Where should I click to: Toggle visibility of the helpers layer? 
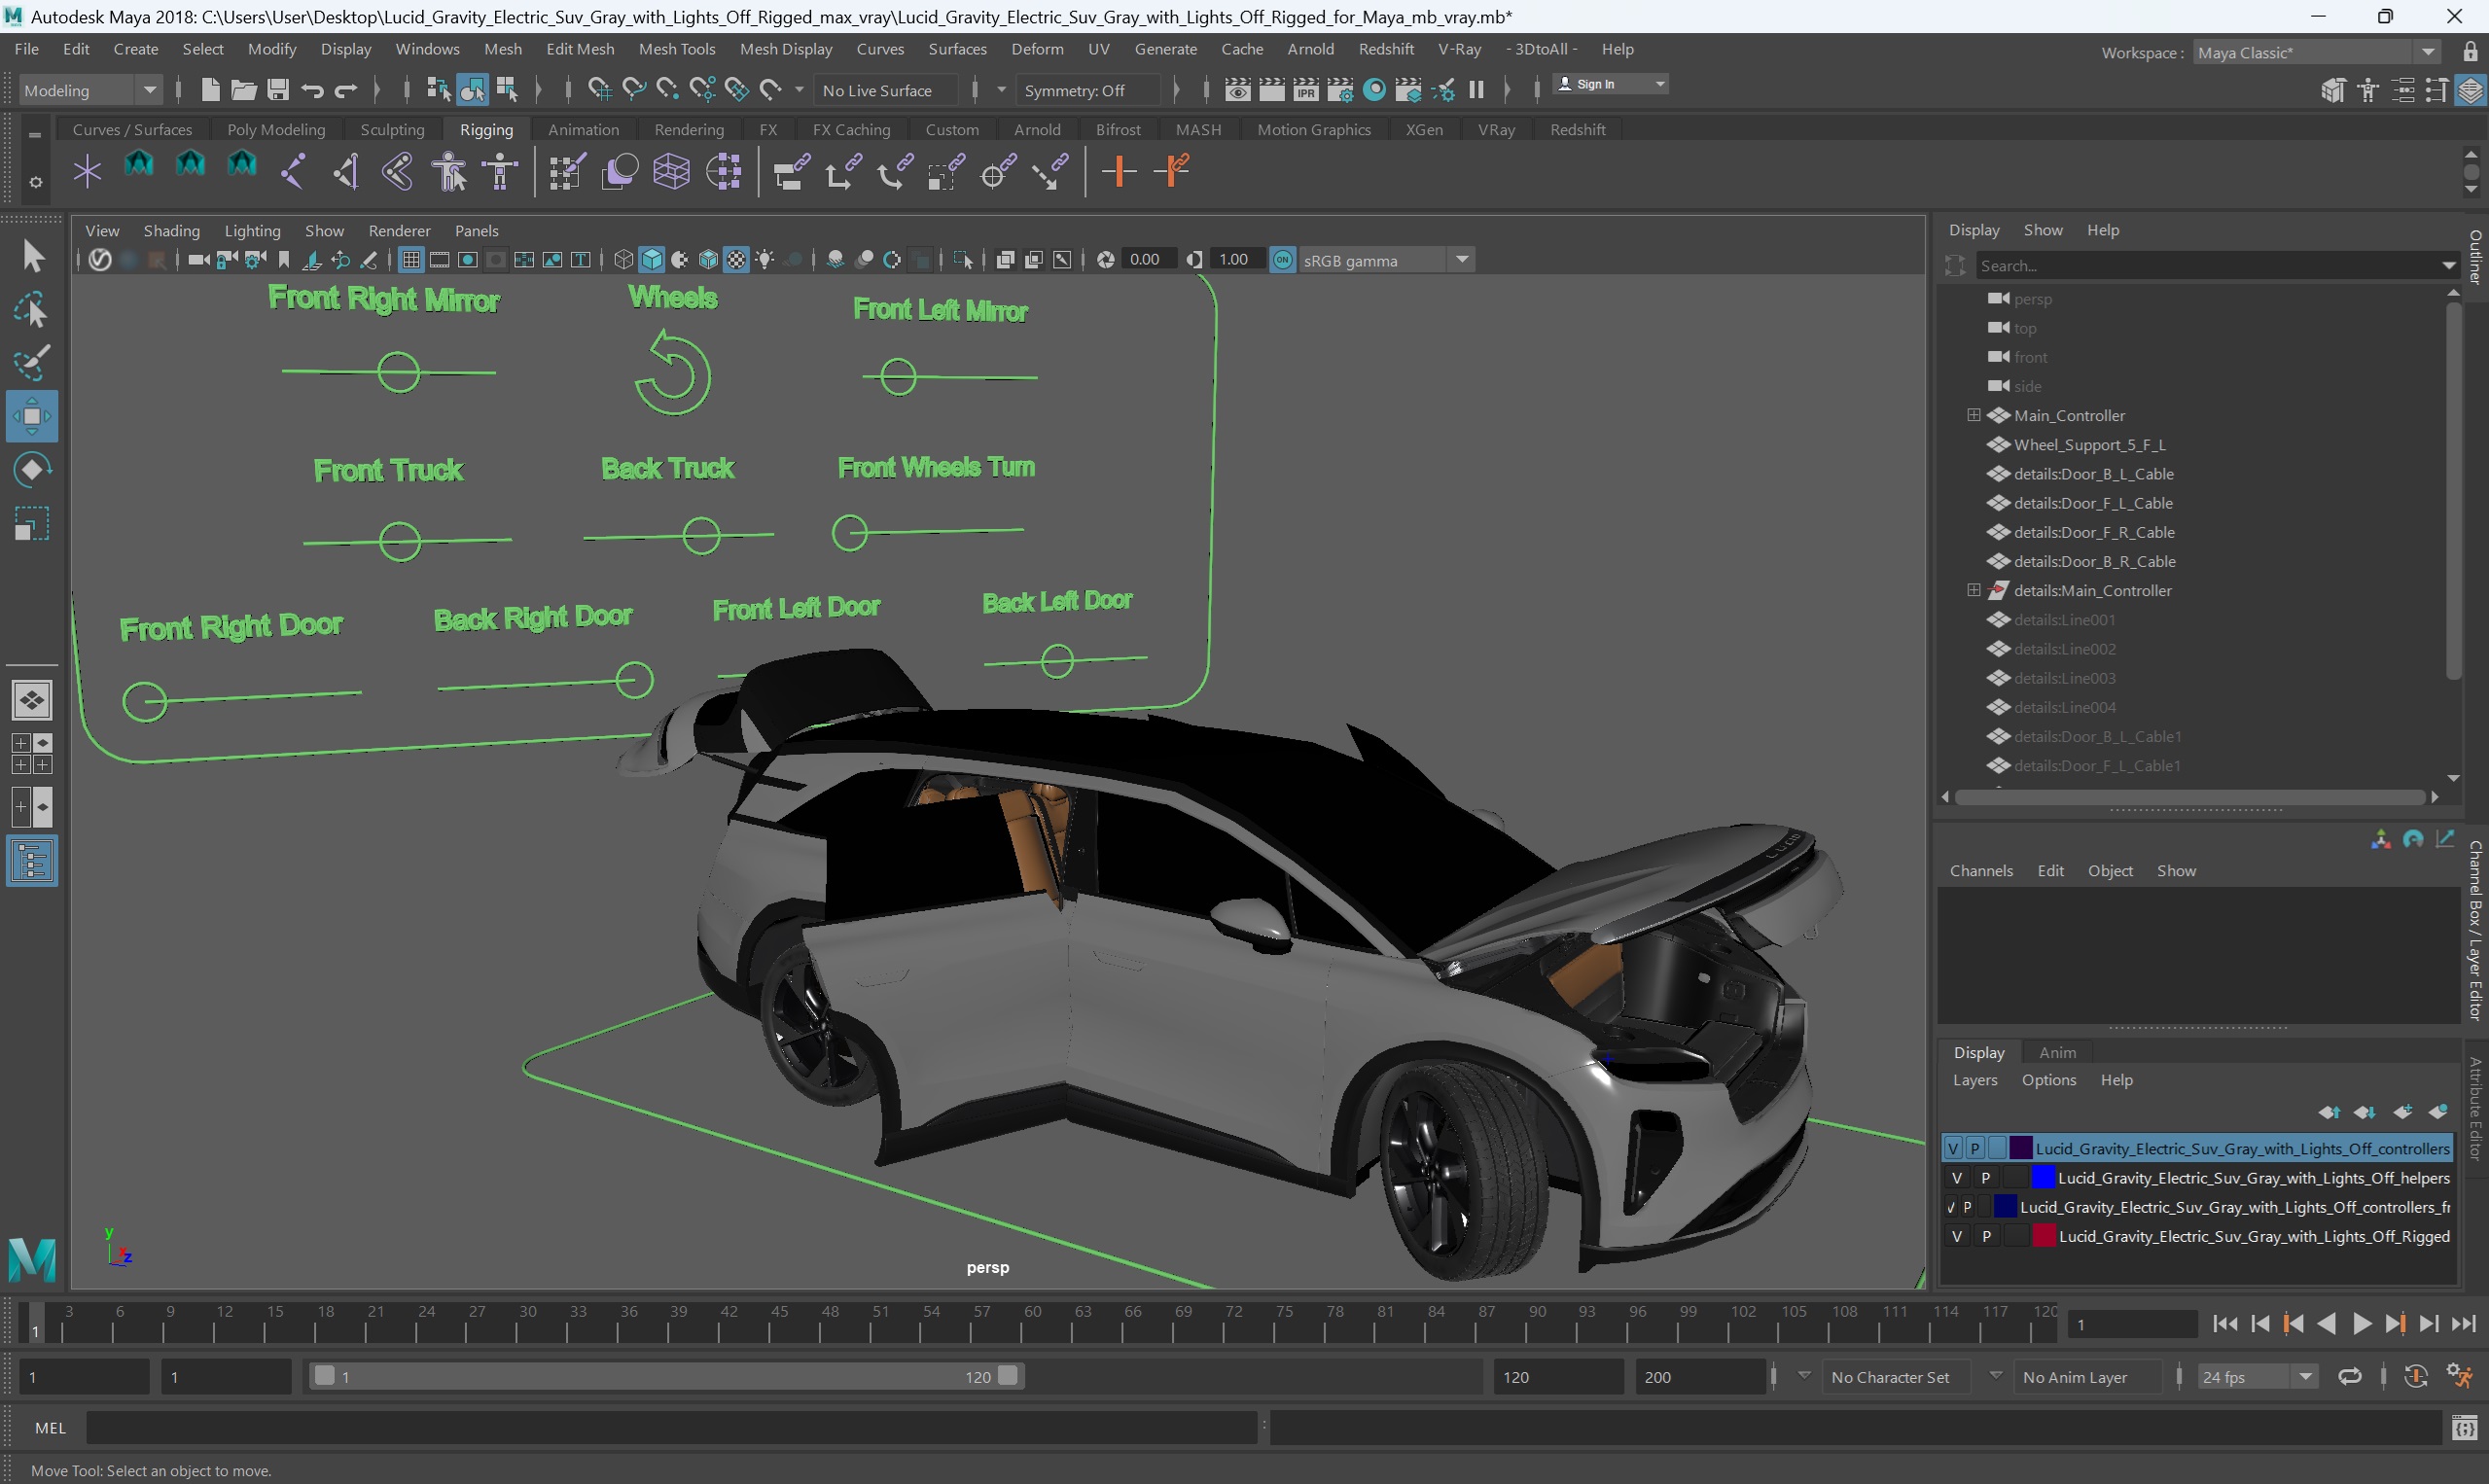[1956, 1178]
